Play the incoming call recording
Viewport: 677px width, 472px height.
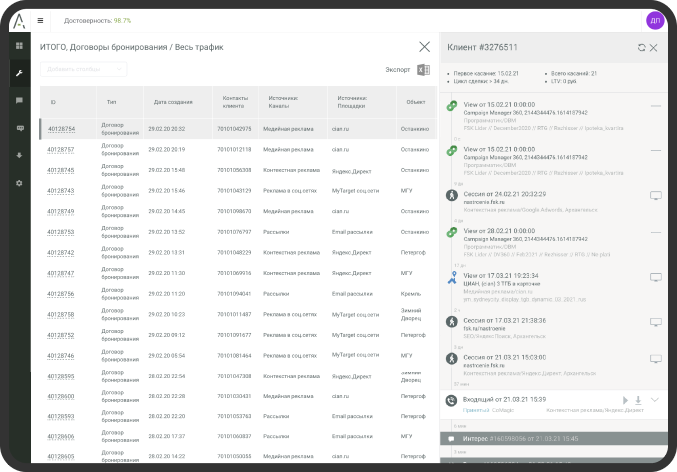coord(626,400)
